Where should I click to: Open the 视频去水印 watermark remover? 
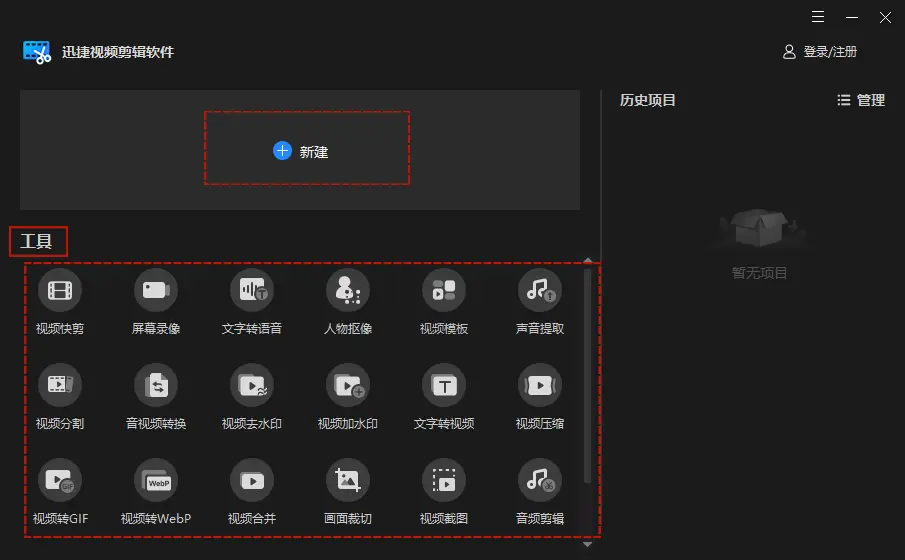[x=252, y=397]
